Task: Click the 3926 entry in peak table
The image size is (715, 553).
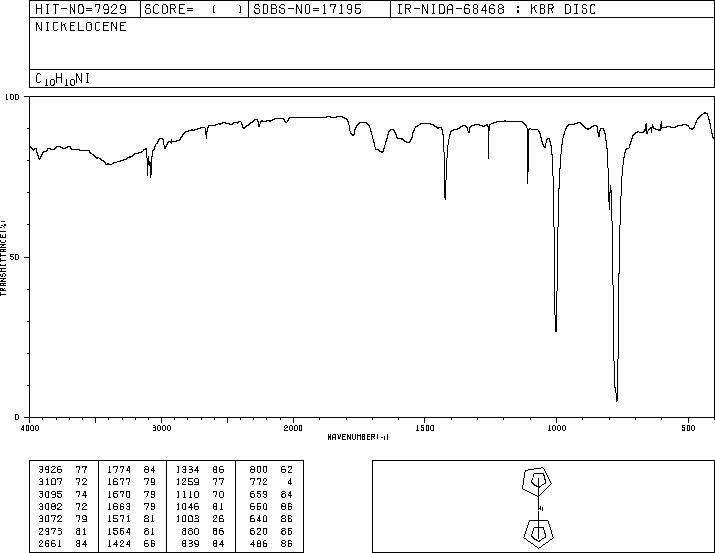Action: coord(63,470)
